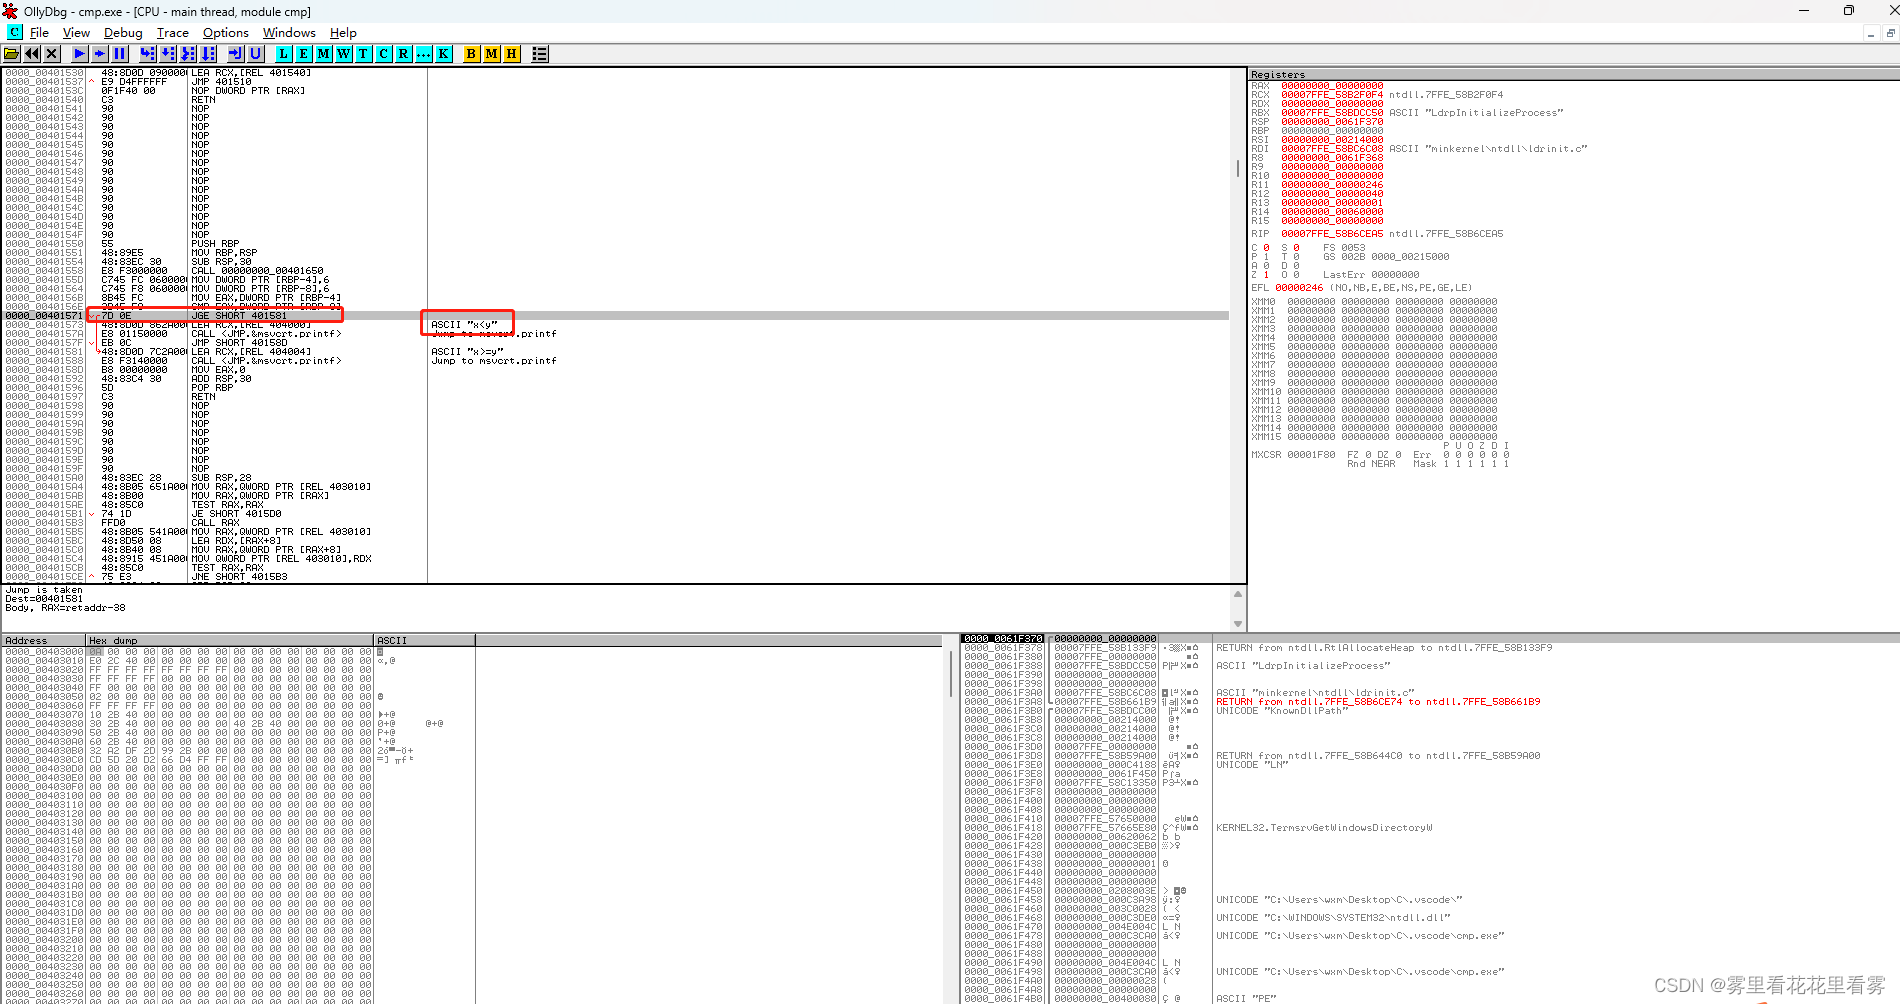This screenshot has width=1900, height=1004.
Task: Show memory breakpoints (yellow M icon)
Action: (x=492, y=54)
